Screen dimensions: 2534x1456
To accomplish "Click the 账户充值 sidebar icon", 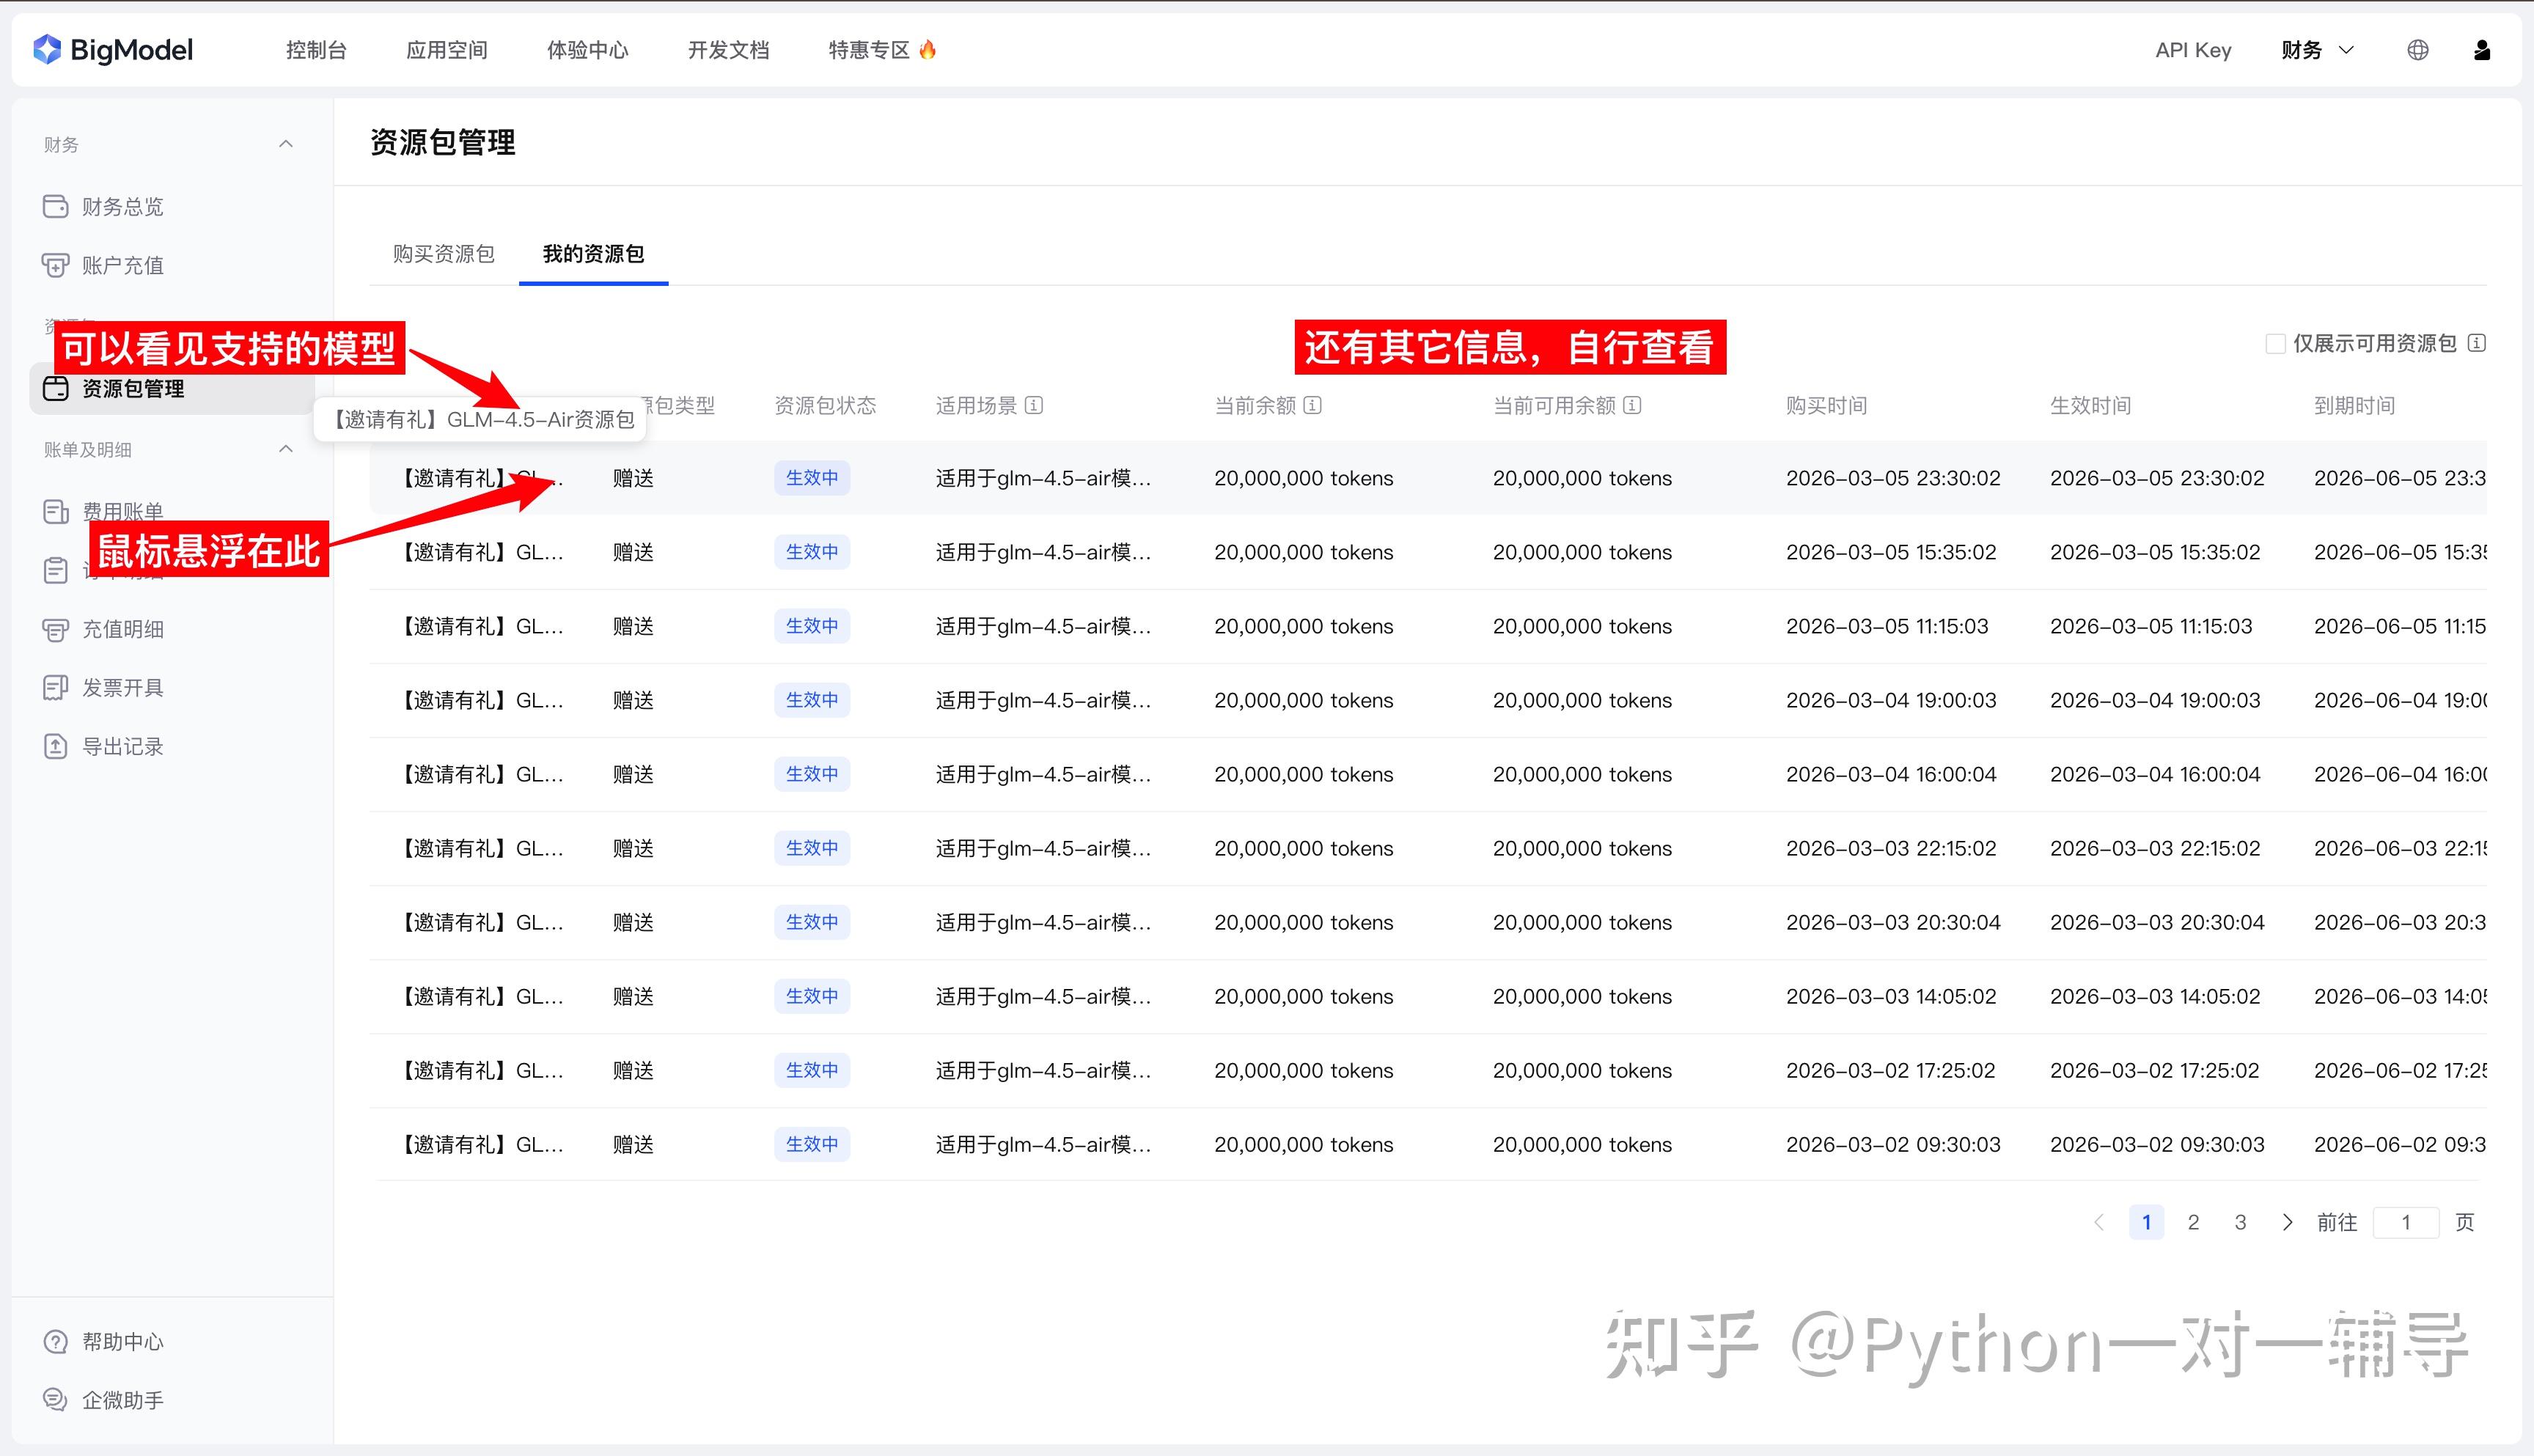I will [x=56, y=265].
